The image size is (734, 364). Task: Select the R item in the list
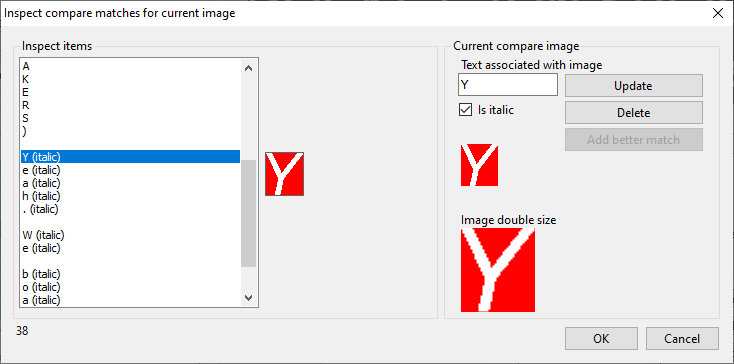(x=131, y=105)
